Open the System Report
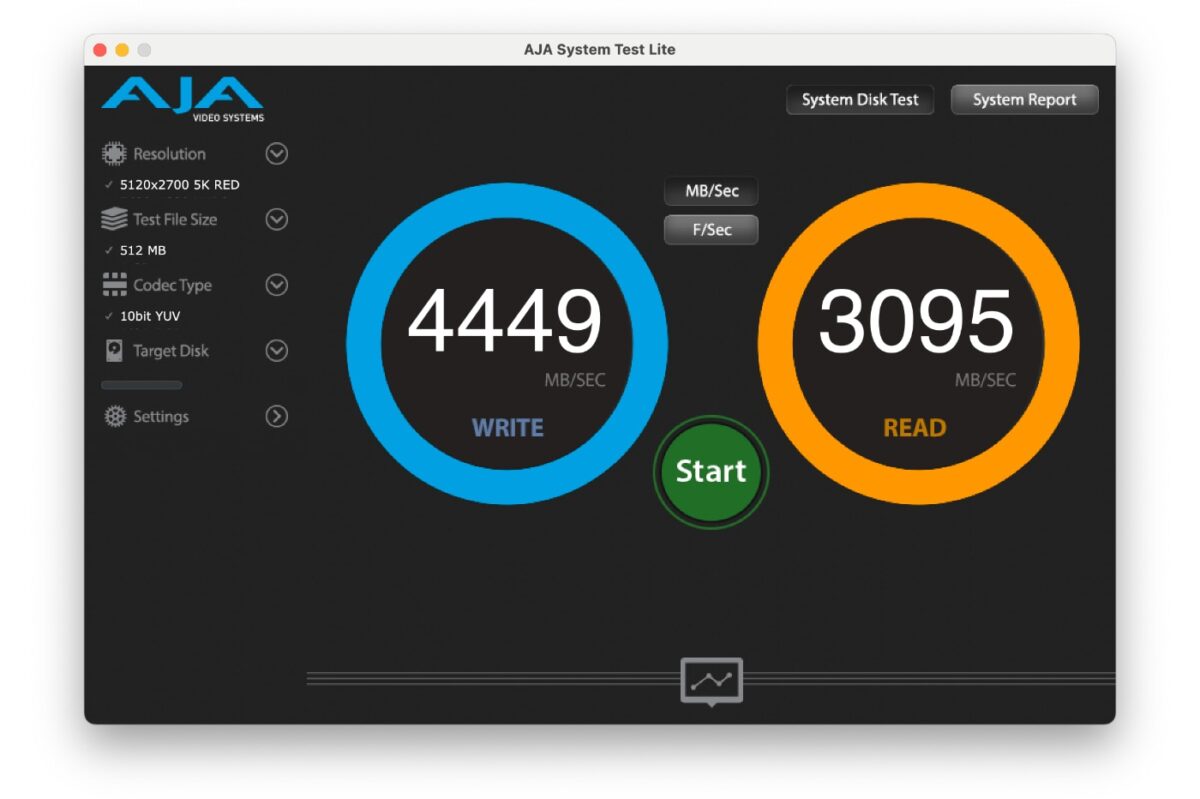This screenshot has height=799, width=1200. coord(1024,100)
